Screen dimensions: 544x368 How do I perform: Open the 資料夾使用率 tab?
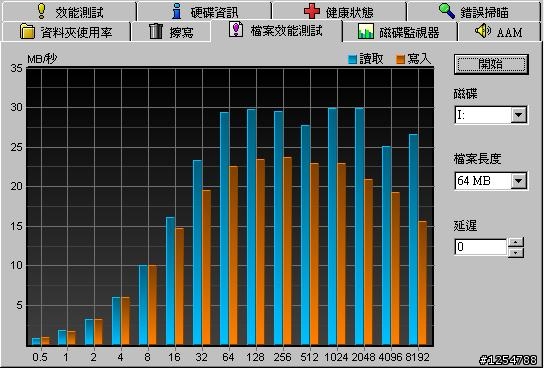(66, 32)
